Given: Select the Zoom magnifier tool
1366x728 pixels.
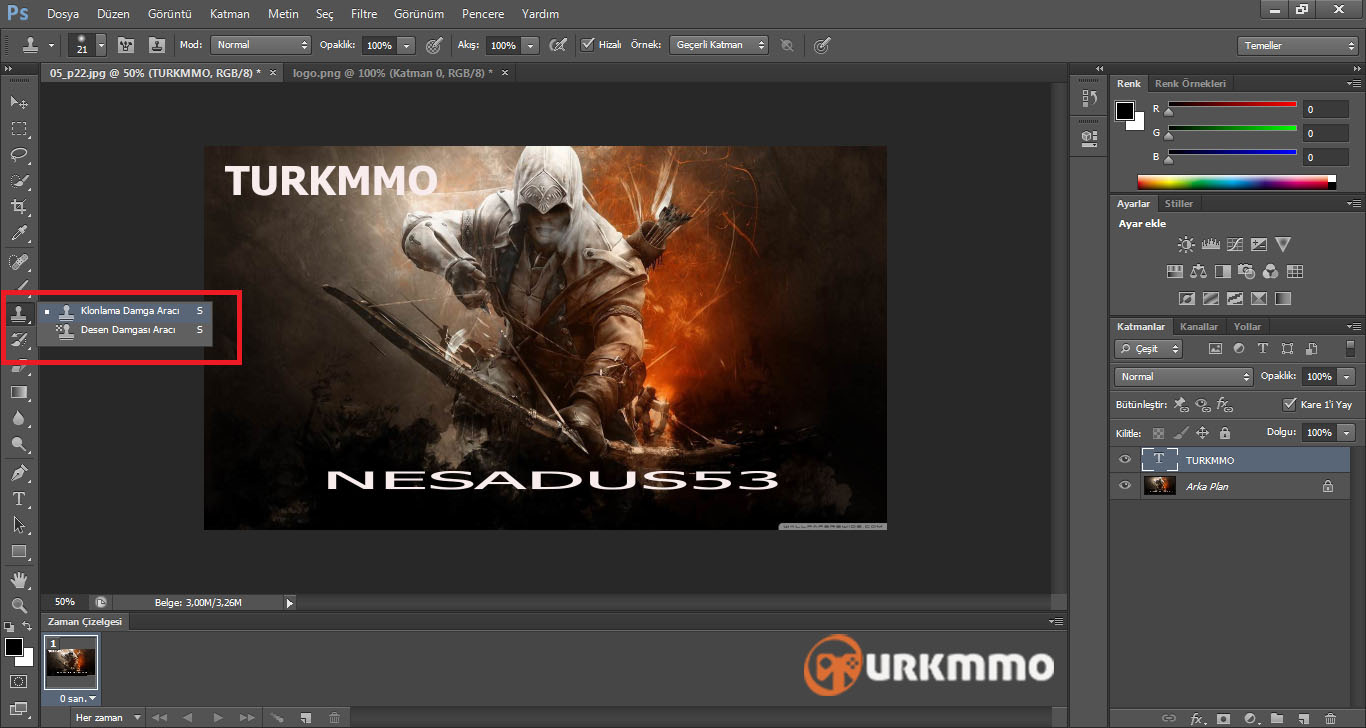Looking at the screenshot, I should click(19, 606).
